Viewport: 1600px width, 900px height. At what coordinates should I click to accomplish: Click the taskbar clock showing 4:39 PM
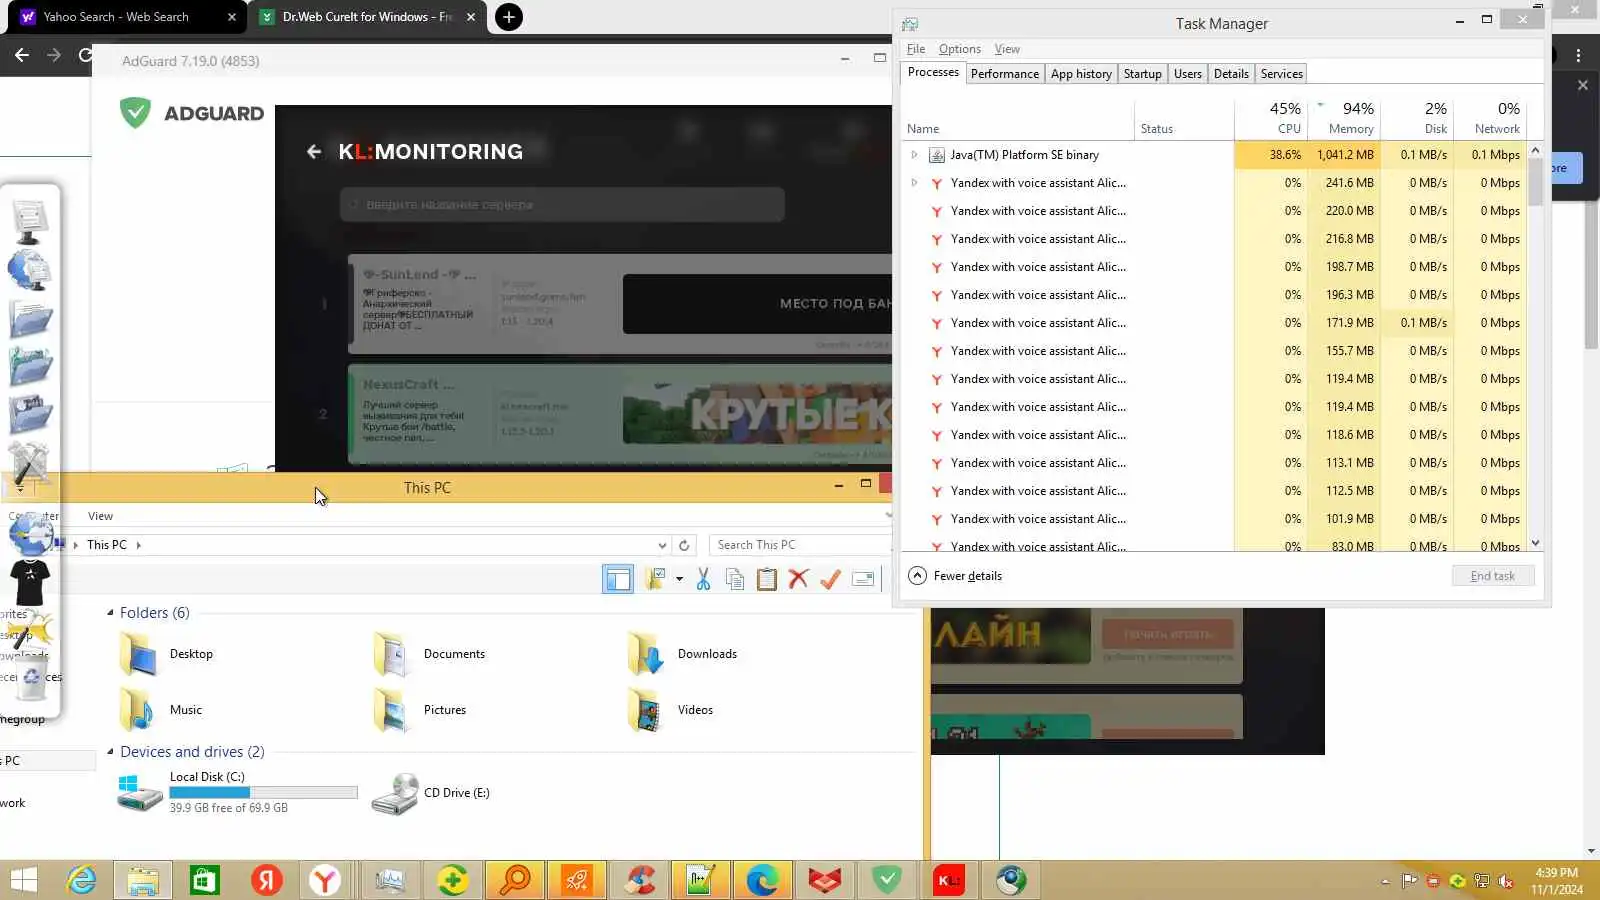point(1556,881)
